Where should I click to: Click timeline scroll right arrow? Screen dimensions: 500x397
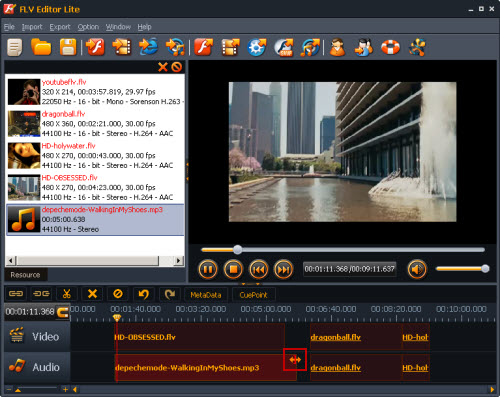point(492,389)
